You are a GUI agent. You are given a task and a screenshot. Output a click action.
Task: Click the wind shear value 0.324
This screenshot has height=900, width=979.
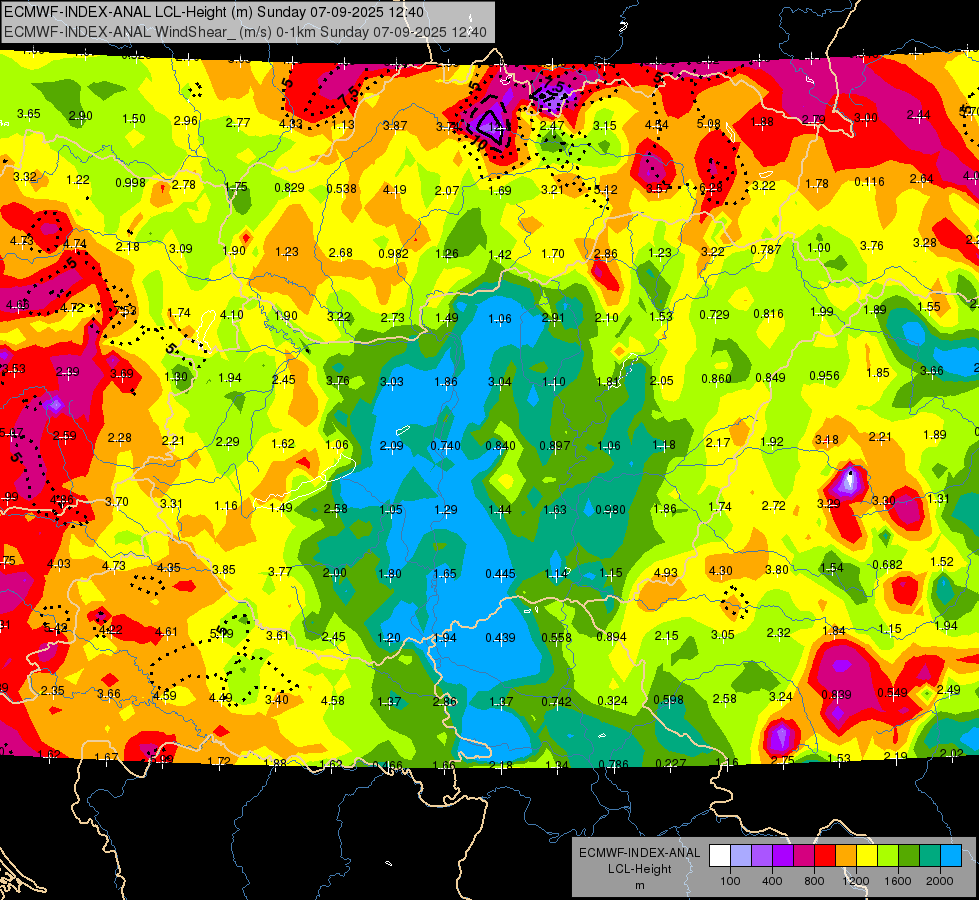[612, 701]
